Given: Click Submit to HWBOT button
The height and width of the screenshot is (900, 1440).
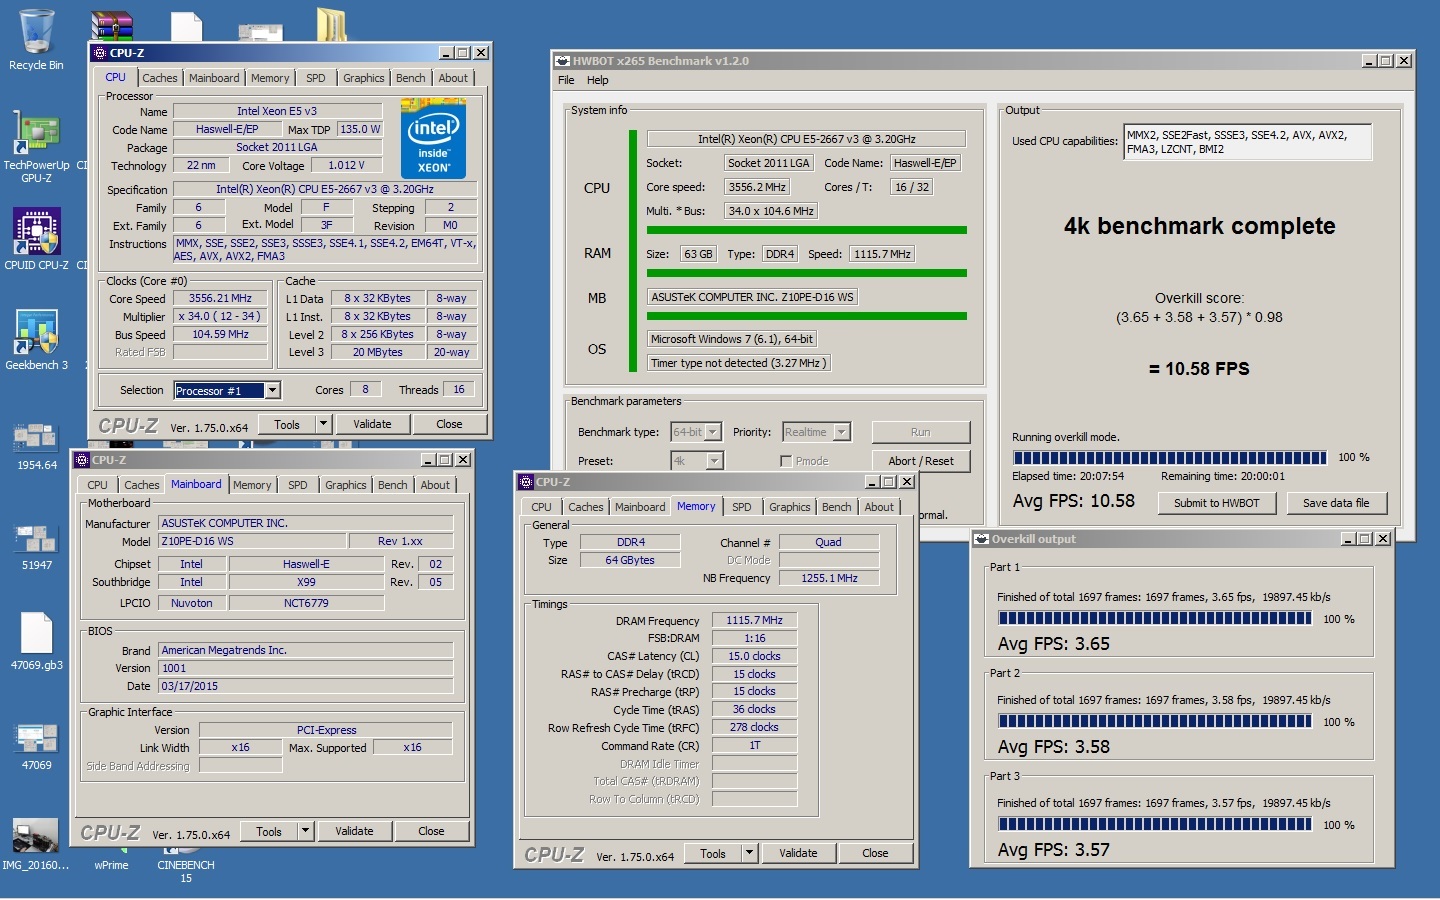Looking at the screenshot, I should click(x=1216, y=503).
